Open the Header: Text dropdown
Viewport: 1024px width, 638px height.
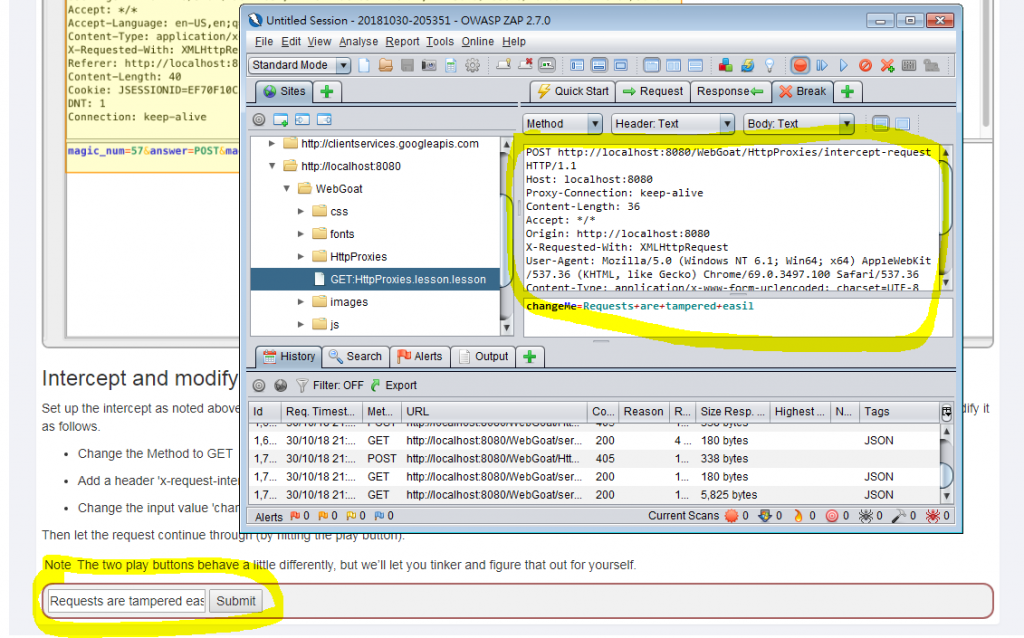coord(673,123)
